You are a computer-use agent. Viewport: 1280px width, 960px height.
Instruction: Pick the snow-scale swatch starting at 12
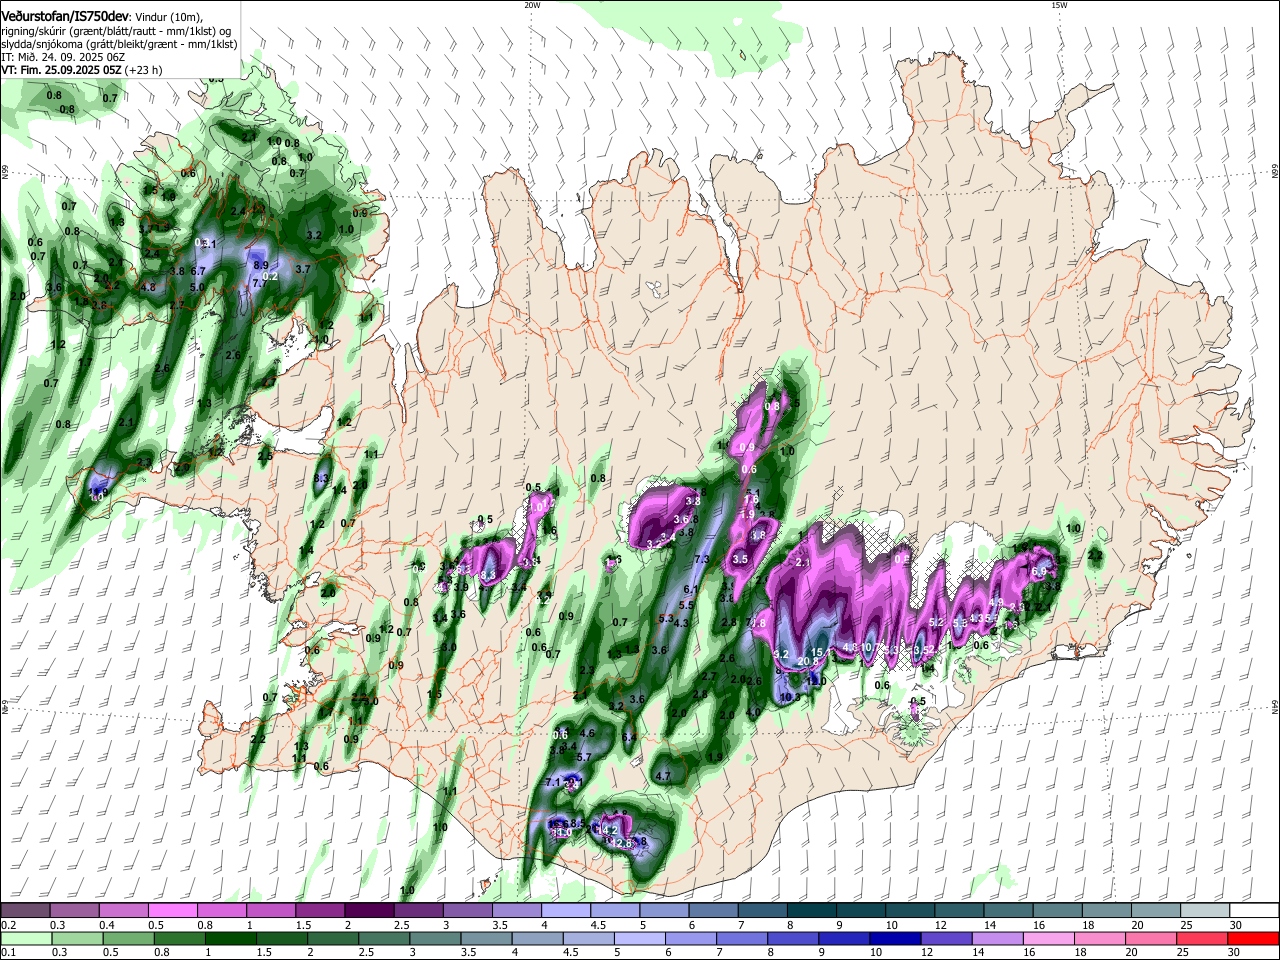(960, 911)
